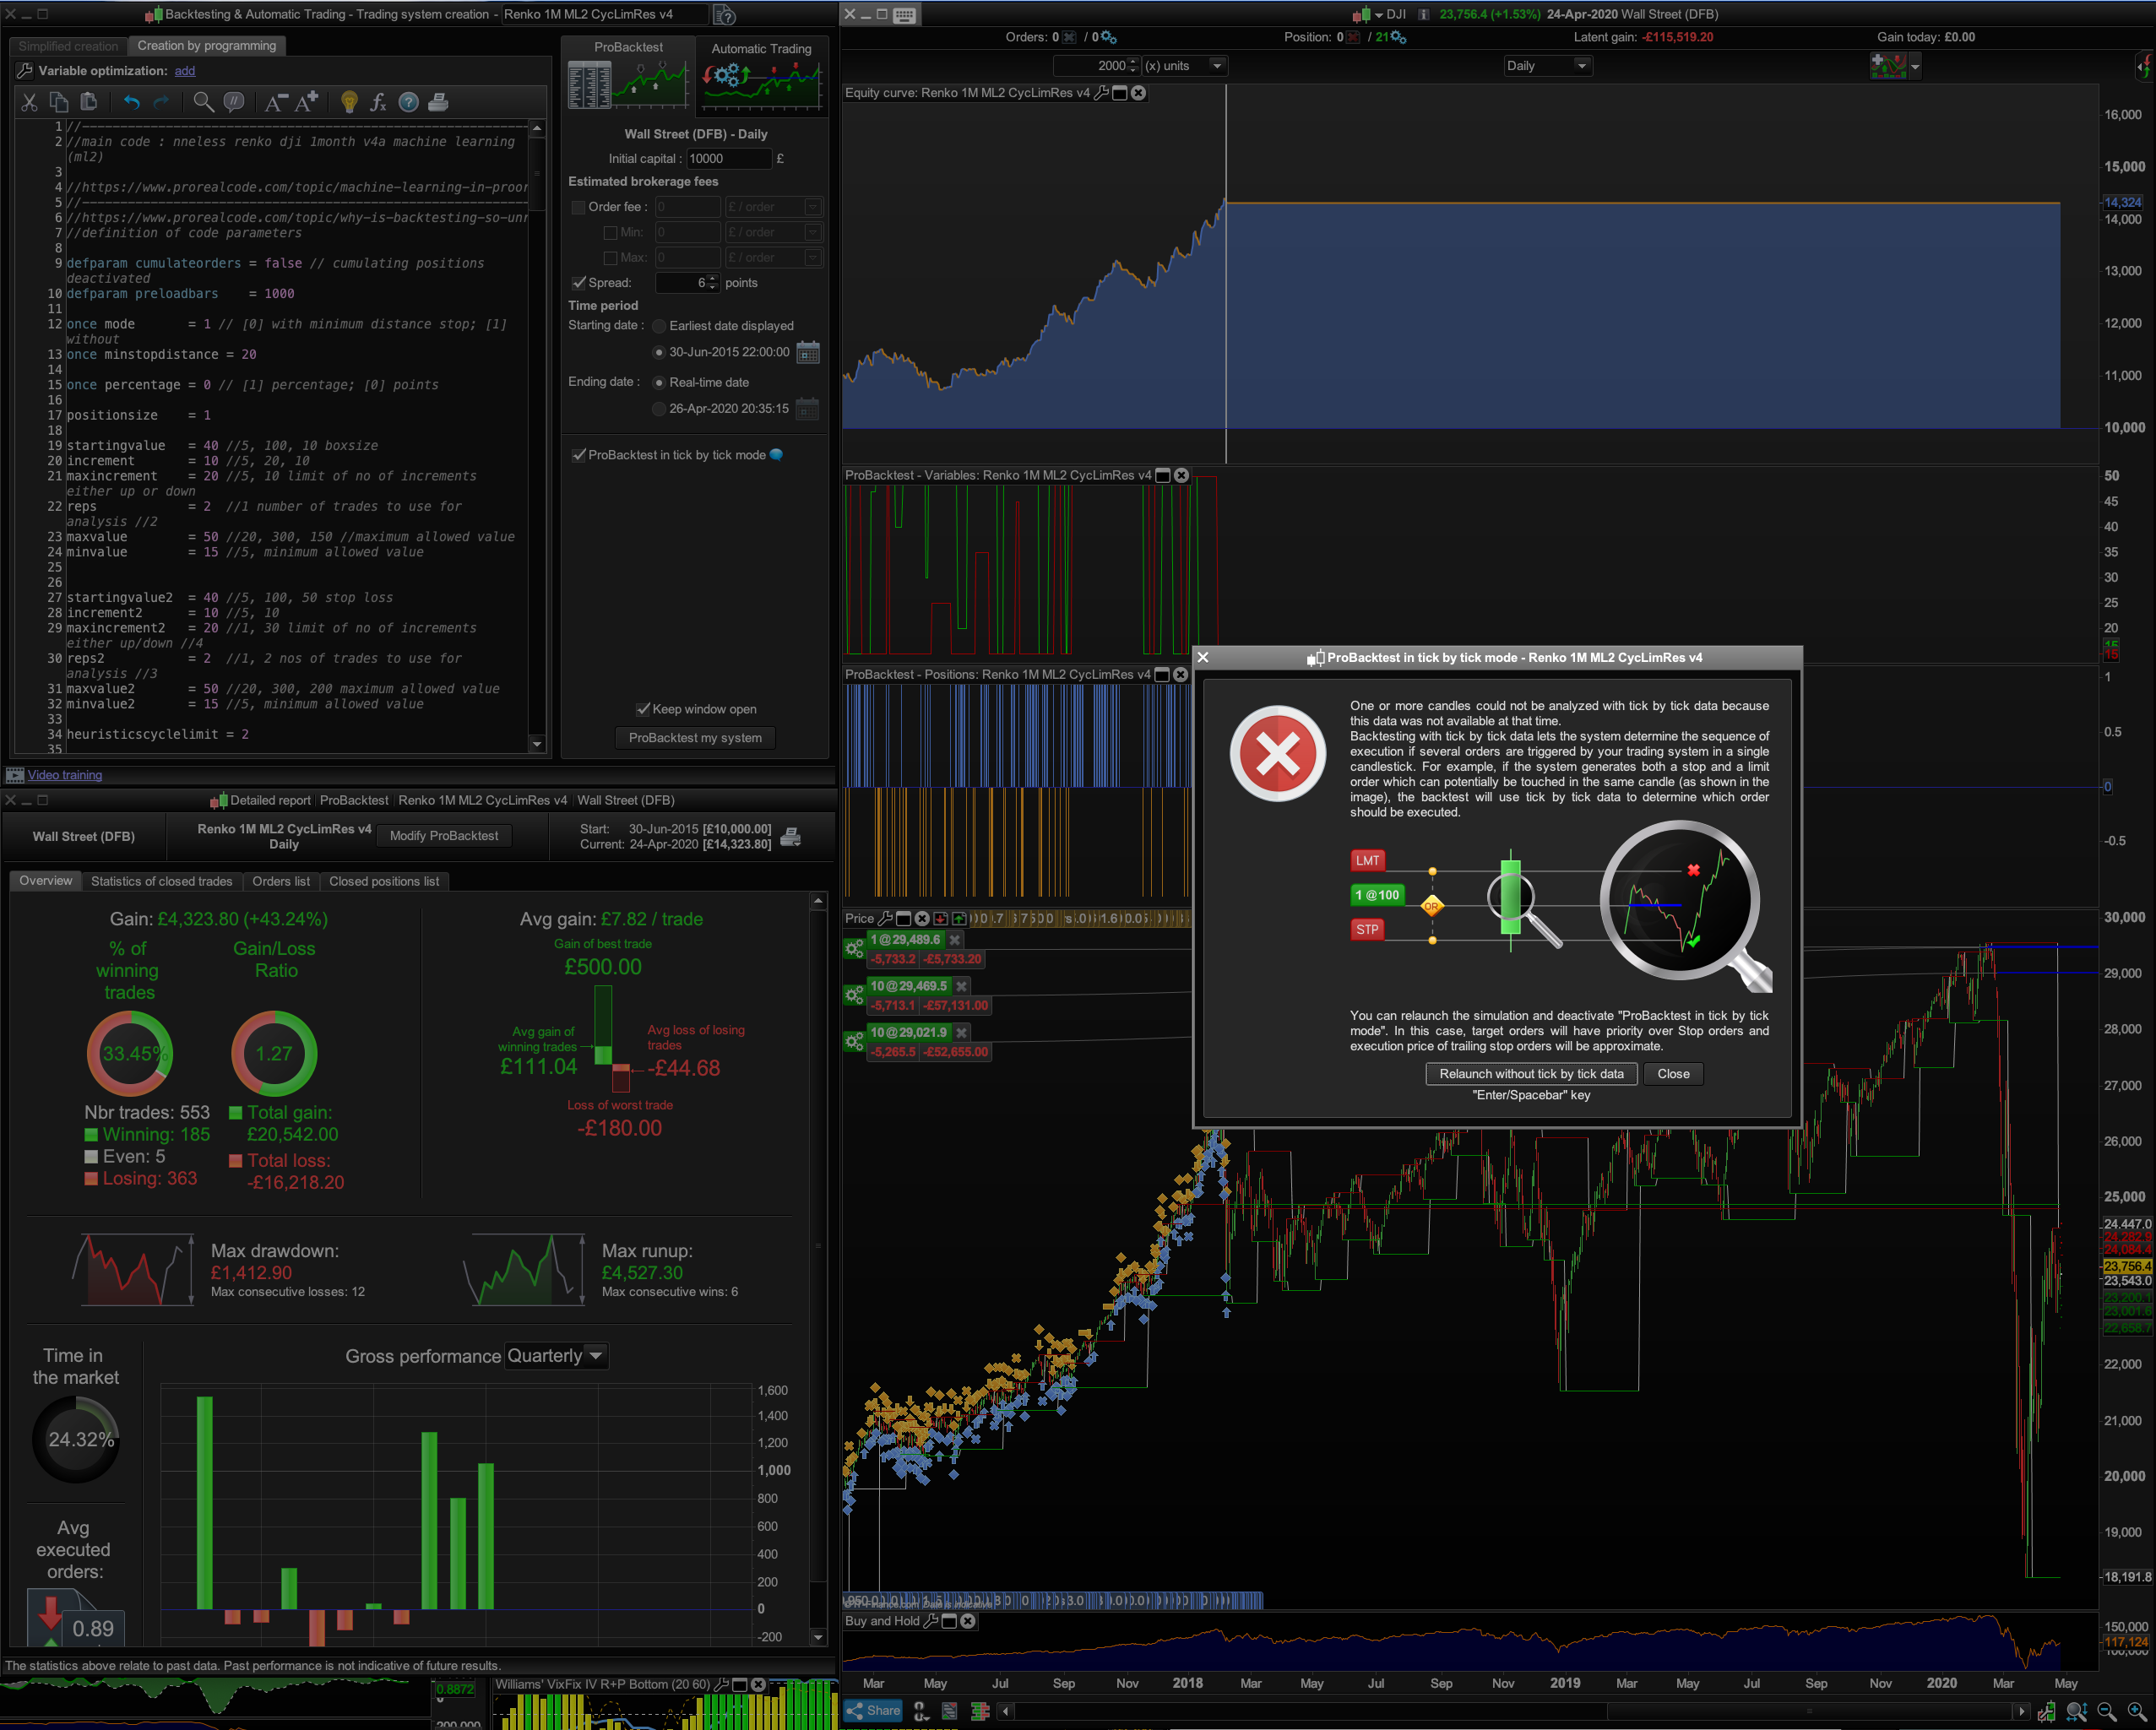The width and height of the screenshot is (2156, 1730).
Task: Increase editor font size with A+ icon
Action: pyautogui.click(x=307, y=102)
